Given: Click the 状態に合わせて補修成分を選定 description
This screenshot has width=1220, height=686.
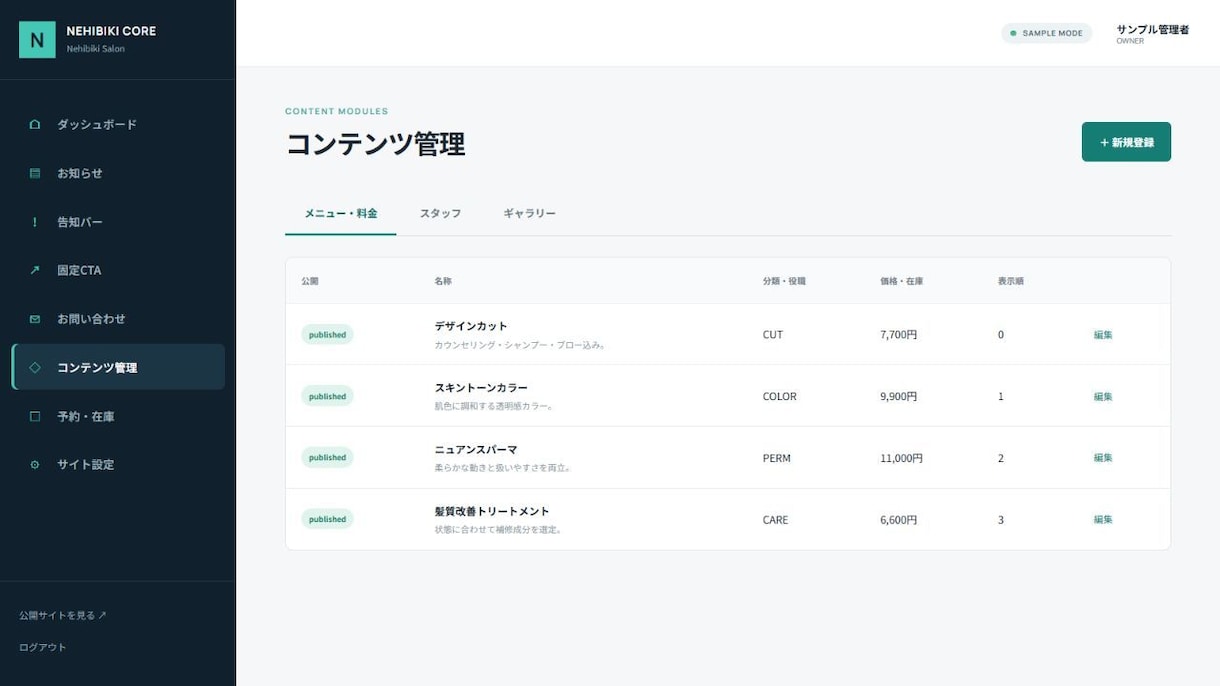Looking at the screenshot, I should click(x=499, y=530).
